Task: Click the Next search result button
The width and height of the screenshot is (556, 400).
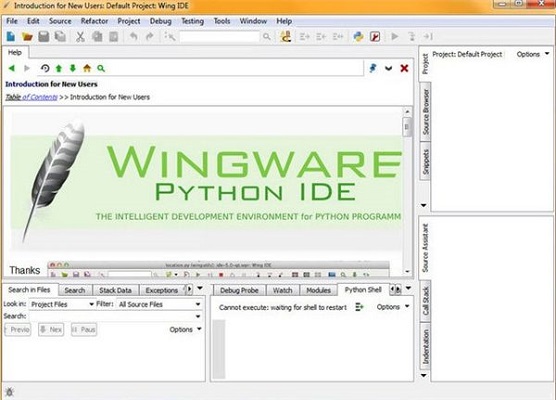Action: [51, 330]
